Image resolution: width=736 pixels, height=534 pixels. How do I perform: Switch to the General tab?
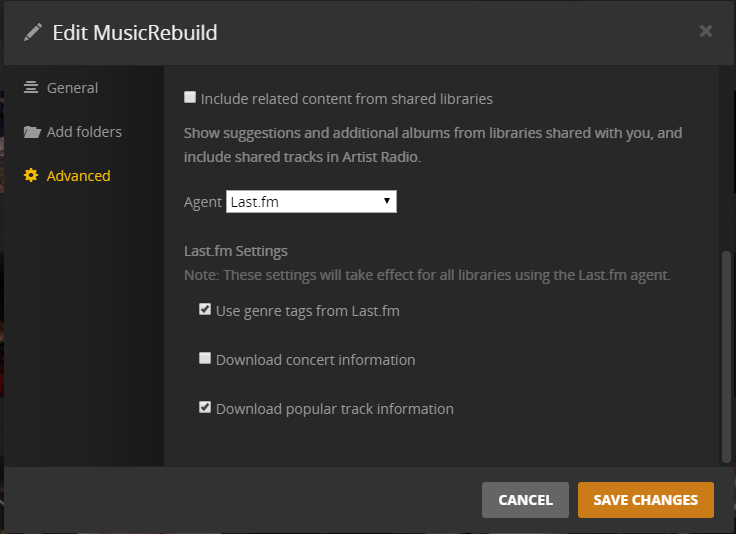pyautogui.click(x=72, y=88)
